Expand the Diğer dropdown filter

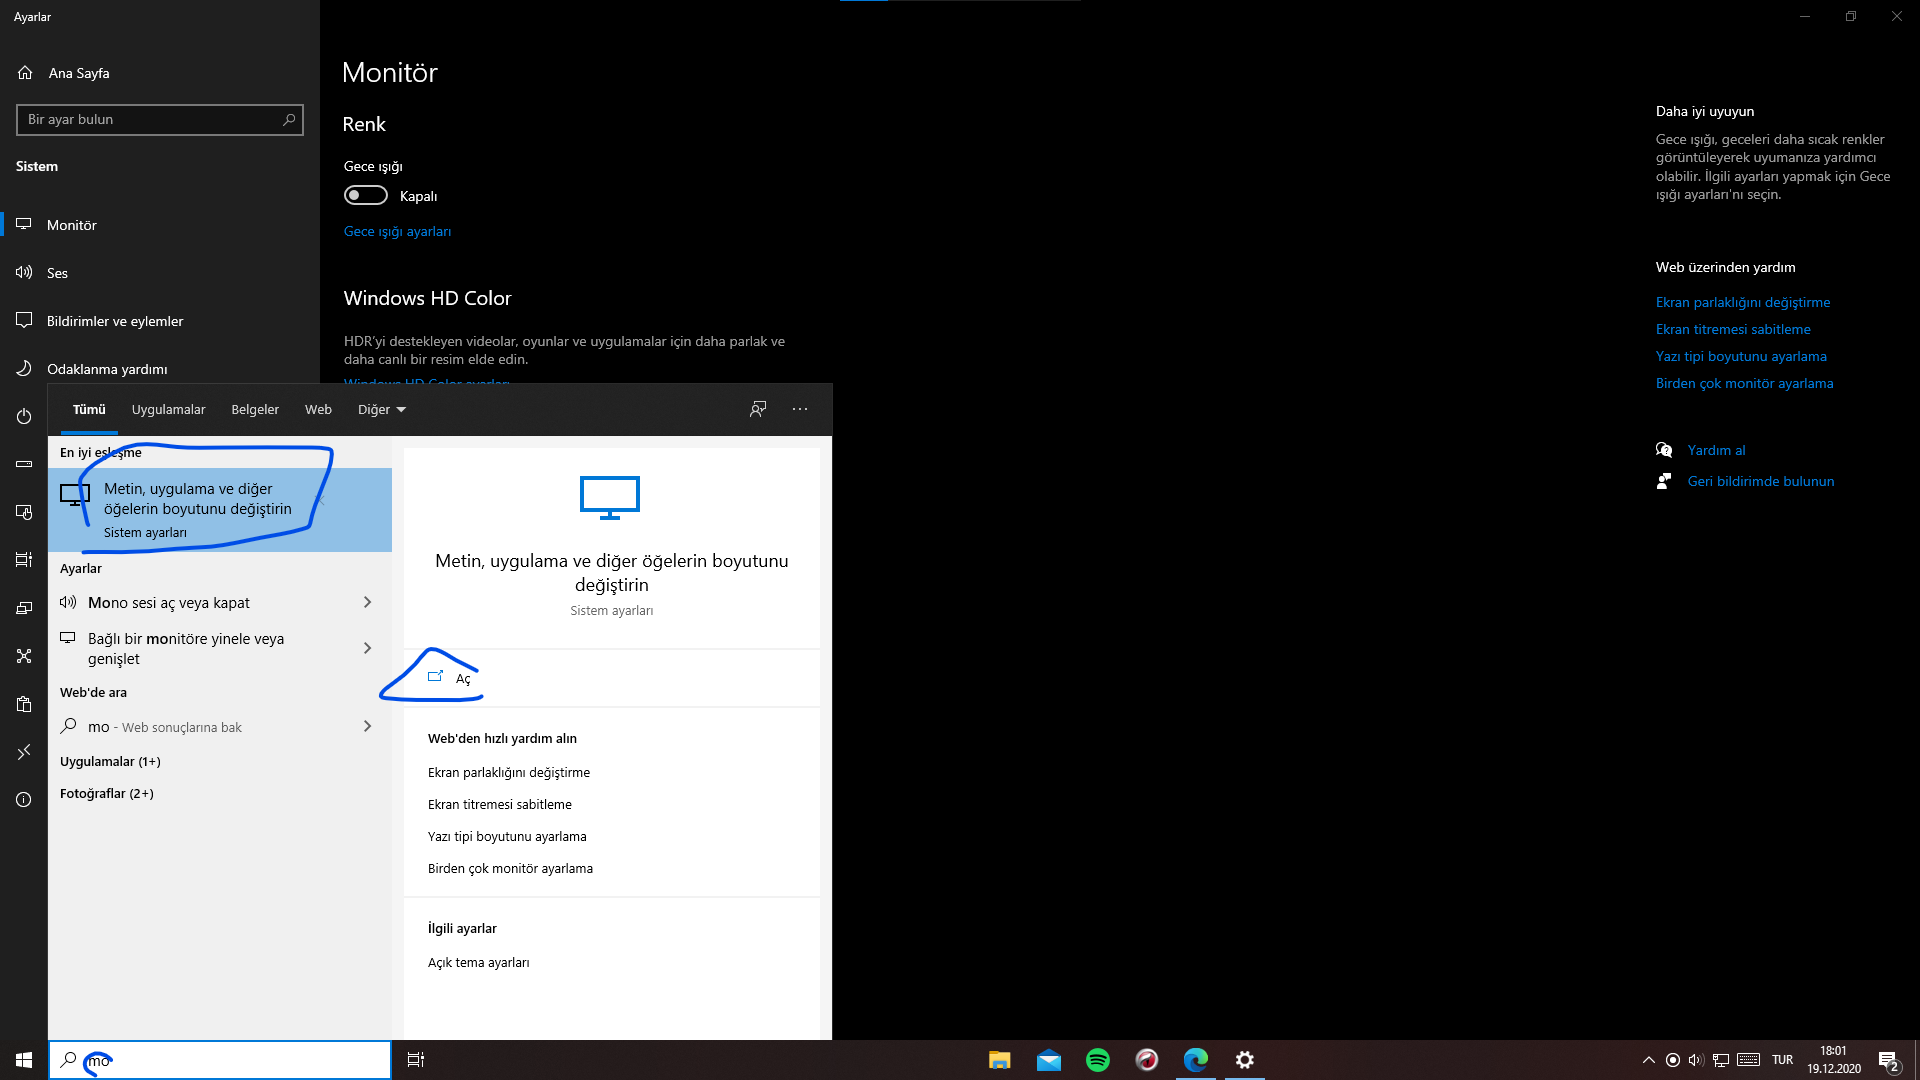[x=382, y=410]
